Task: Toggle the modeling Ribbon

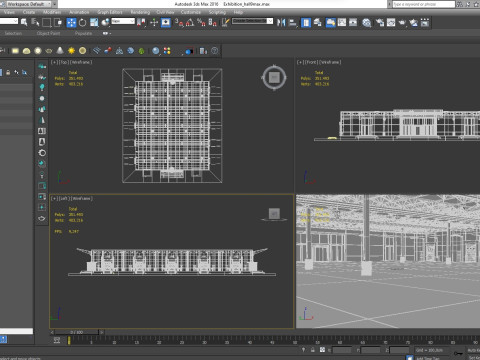Action: tap(331, 22)
